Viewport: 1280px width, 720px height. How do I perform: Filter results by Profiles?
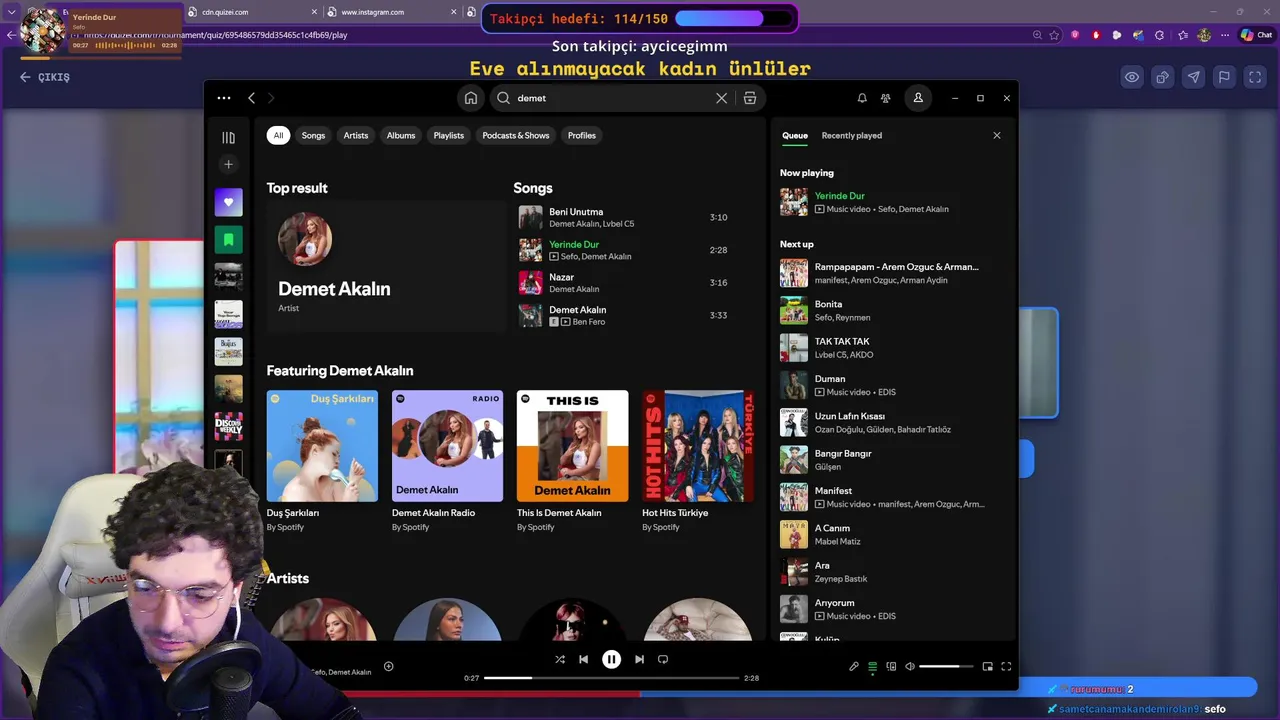point(582,135)
